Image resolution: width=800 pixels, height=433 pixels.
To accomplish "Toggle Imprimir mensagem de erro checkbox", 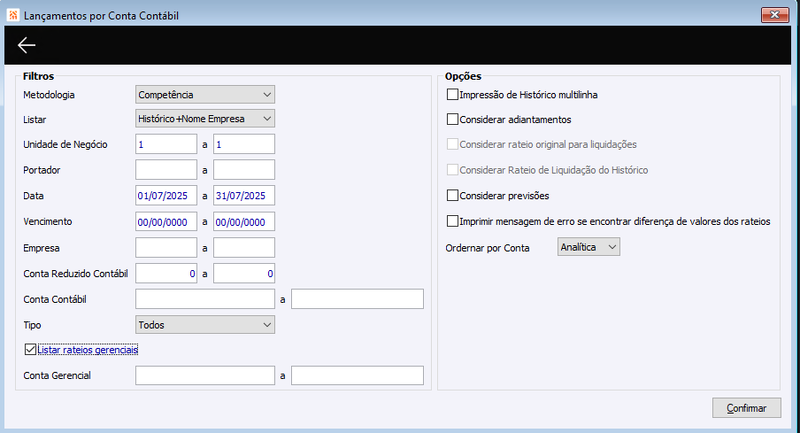I will pos(452,221).
